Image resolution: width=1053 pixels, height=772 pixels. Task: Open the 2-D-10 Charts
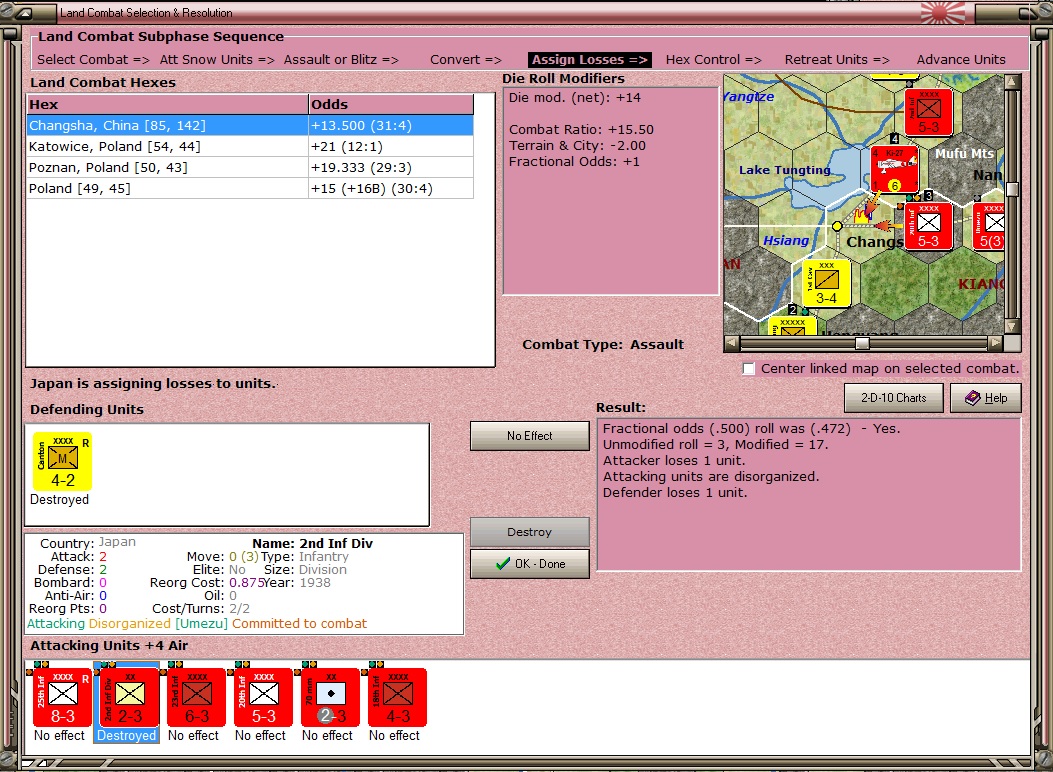click(x=893, y=398)
